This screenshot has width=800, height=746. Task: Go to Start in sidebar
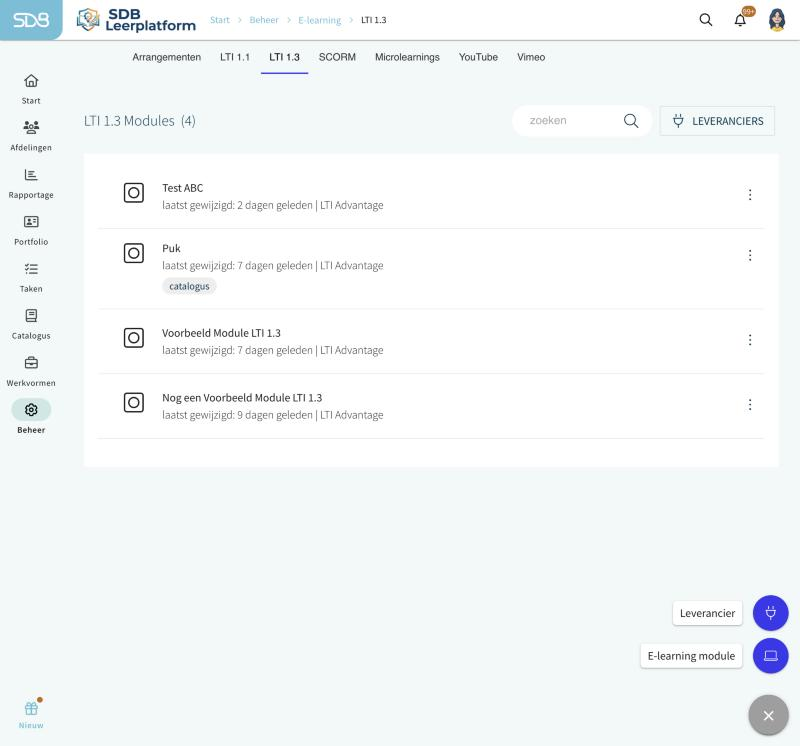(x=31, y=89)
